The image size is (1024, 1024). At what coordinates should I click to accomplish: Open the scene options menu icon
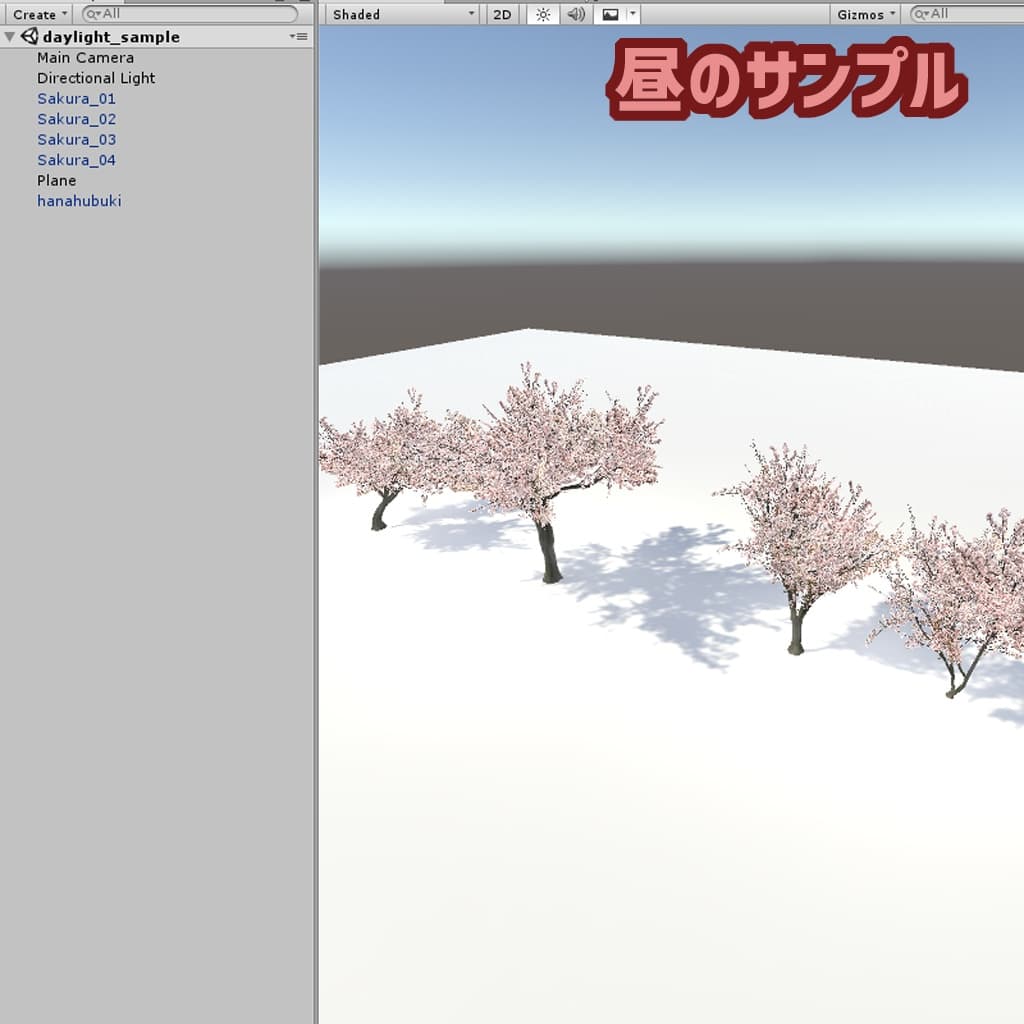298,37
